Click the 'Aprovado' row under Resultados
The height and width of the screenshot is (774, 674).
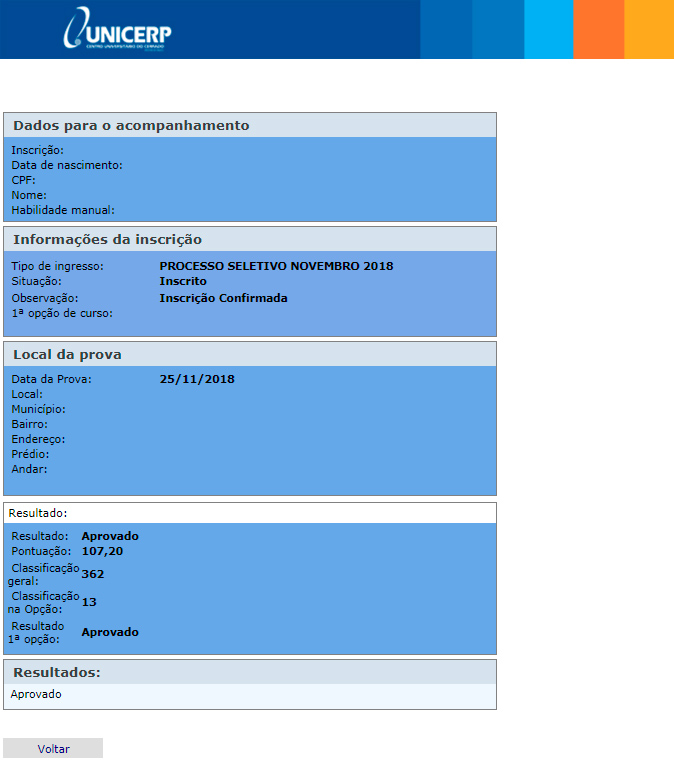click(36, 694)
